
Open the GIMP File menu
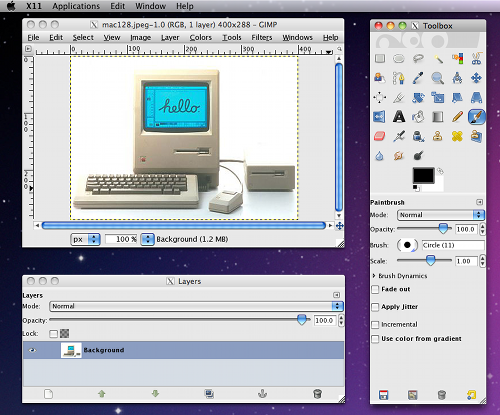(x=33, y=37)
